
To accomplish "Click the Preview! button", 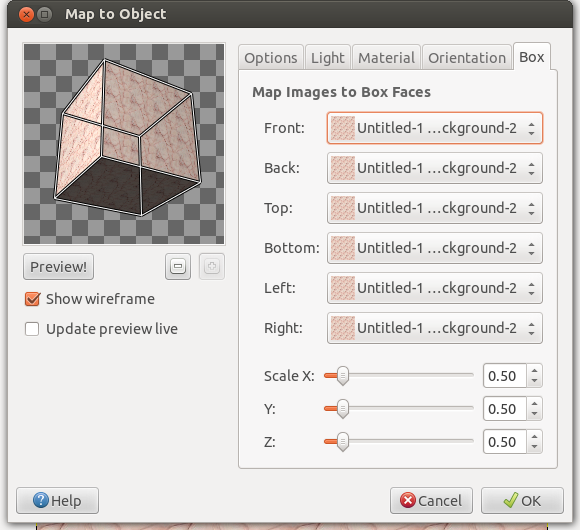I will coord(58,267).
